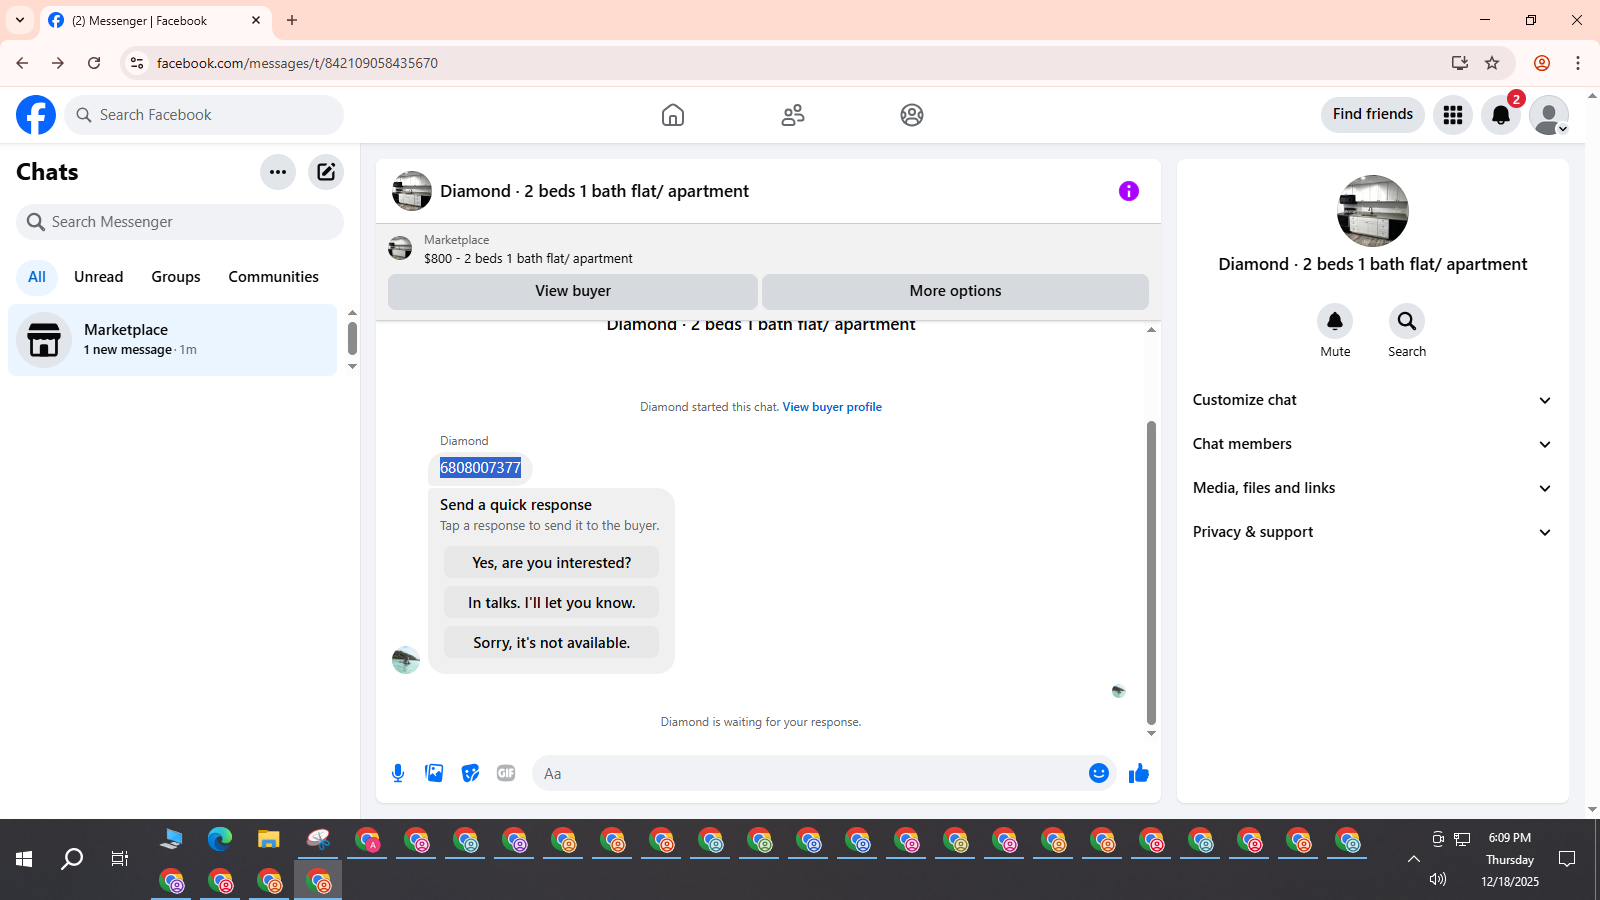Viewport: 1600px width, 900px height.
Task: Send quick reply 'In talks. I'll let you know.'
Action: coord(552,603)
